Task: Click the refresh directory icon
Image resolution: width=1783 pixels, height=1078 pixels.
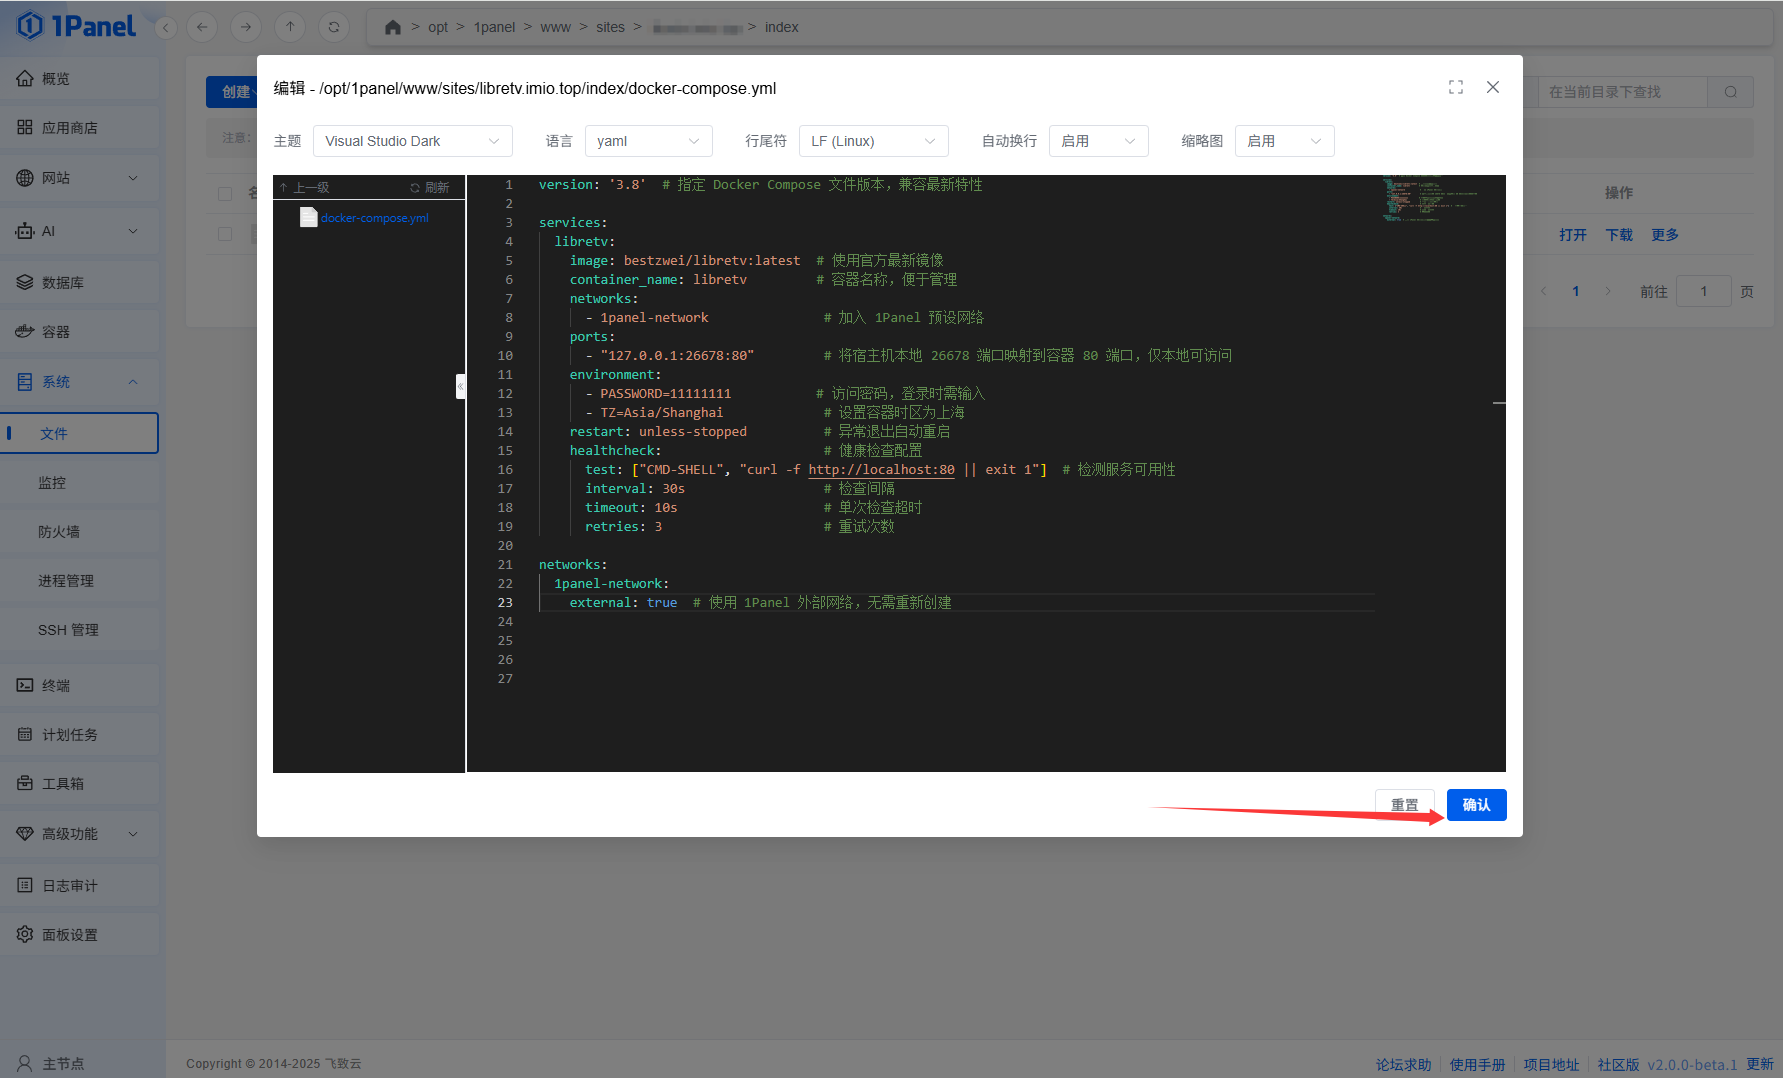Action: coord(334,27)
